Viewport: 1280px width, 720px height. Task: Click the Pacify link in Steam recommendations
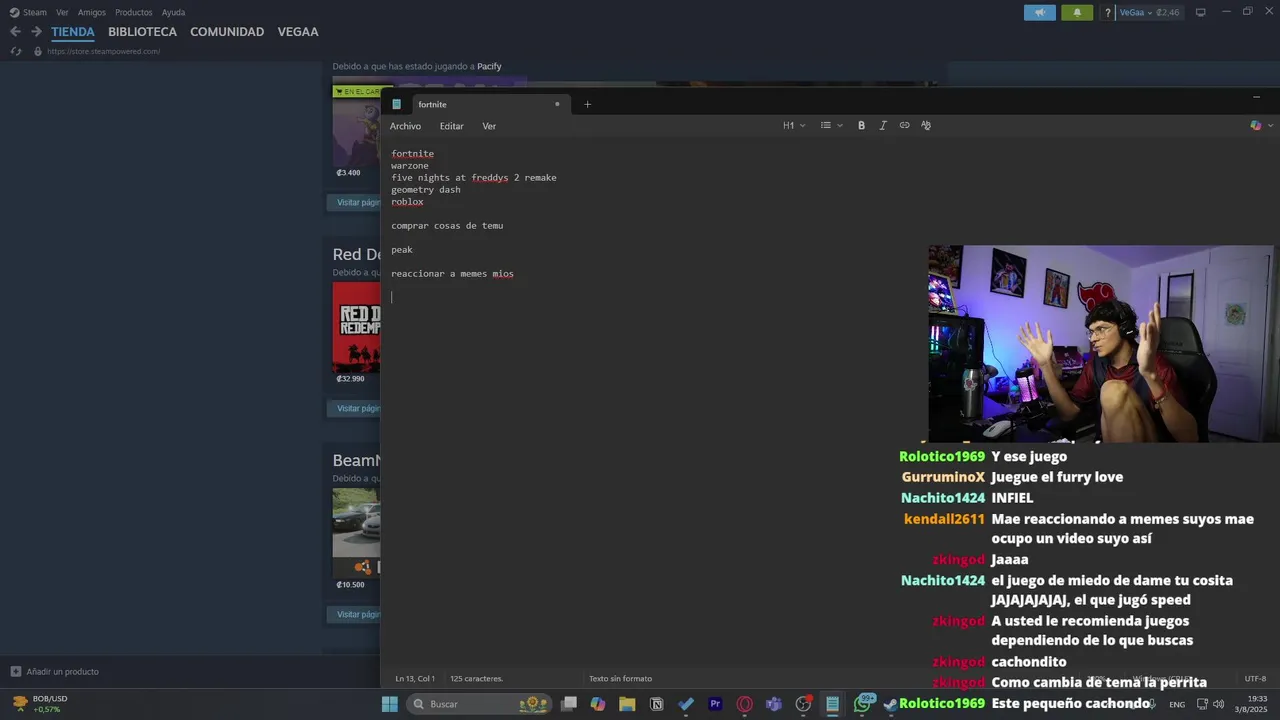(x=489, y=66)
